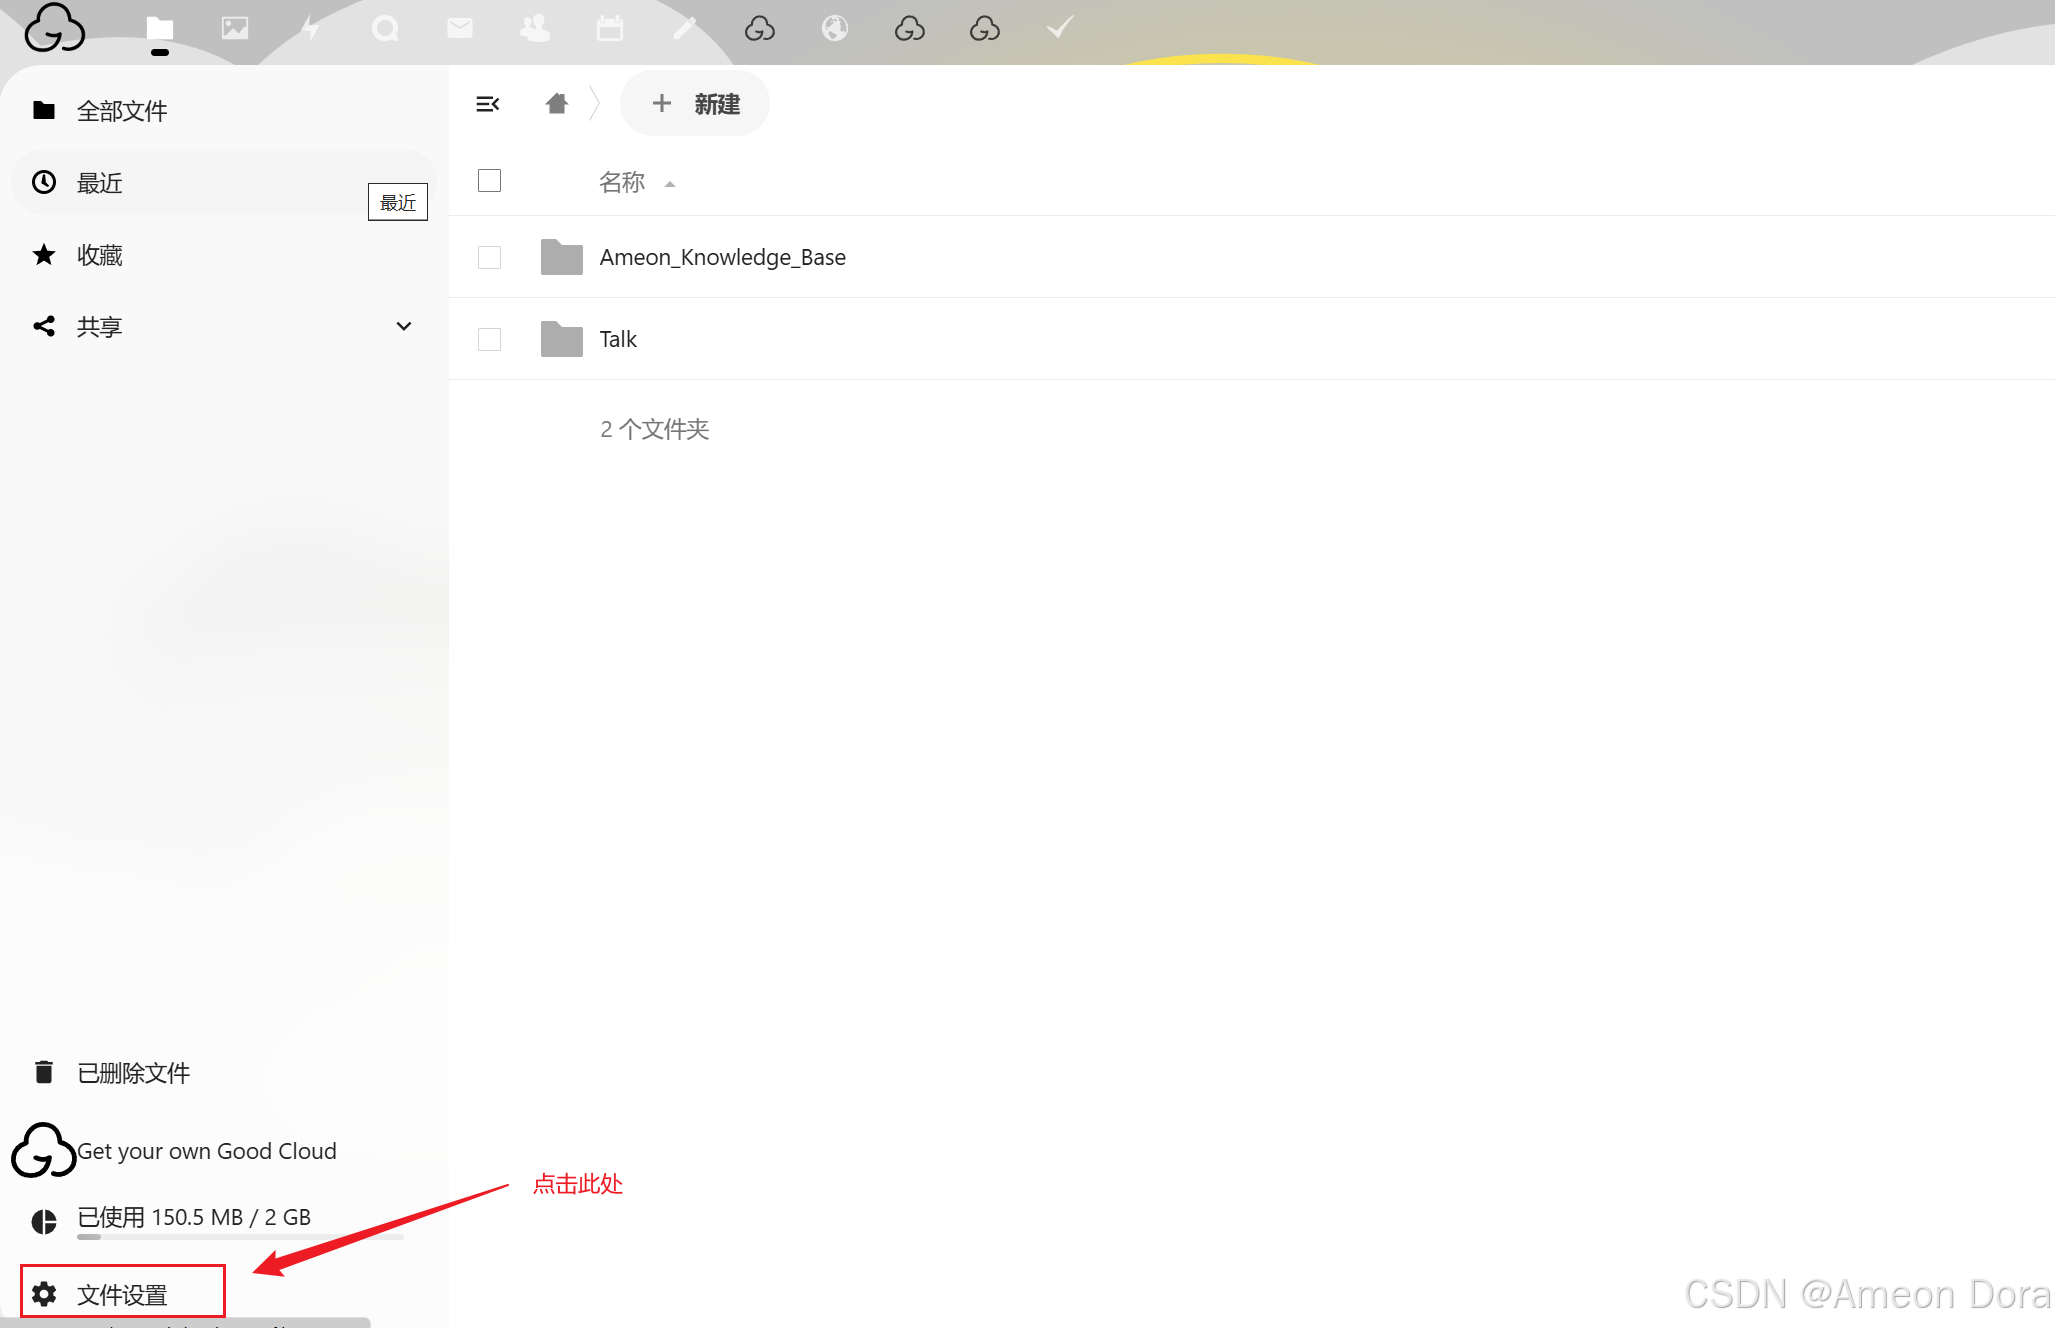Select 收藏 favorites in sidebar
2055x1328 pixels.
pyautogui.click(x=100, y=255)
